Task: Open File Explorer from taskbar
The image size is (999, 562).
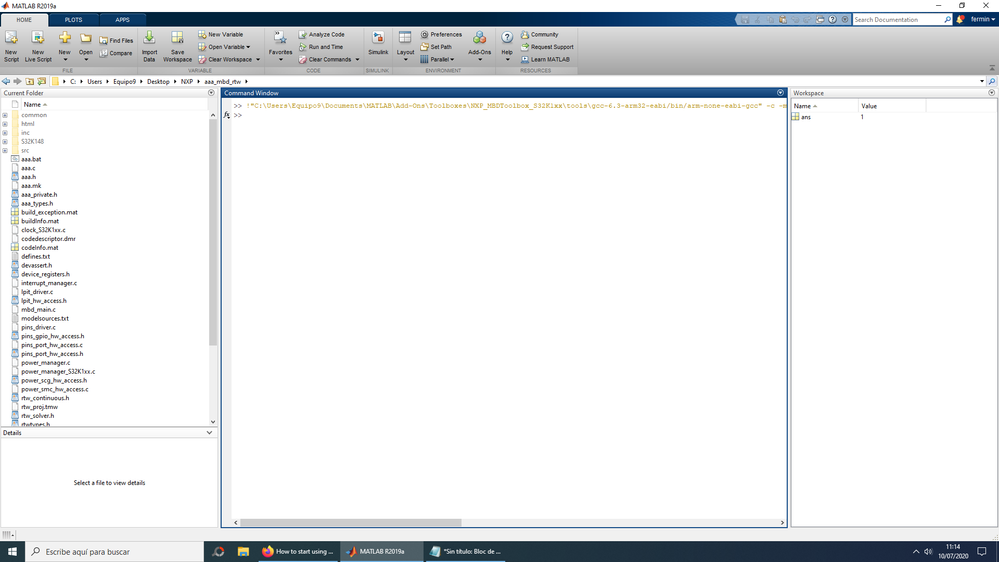Action: pos(243,552)
